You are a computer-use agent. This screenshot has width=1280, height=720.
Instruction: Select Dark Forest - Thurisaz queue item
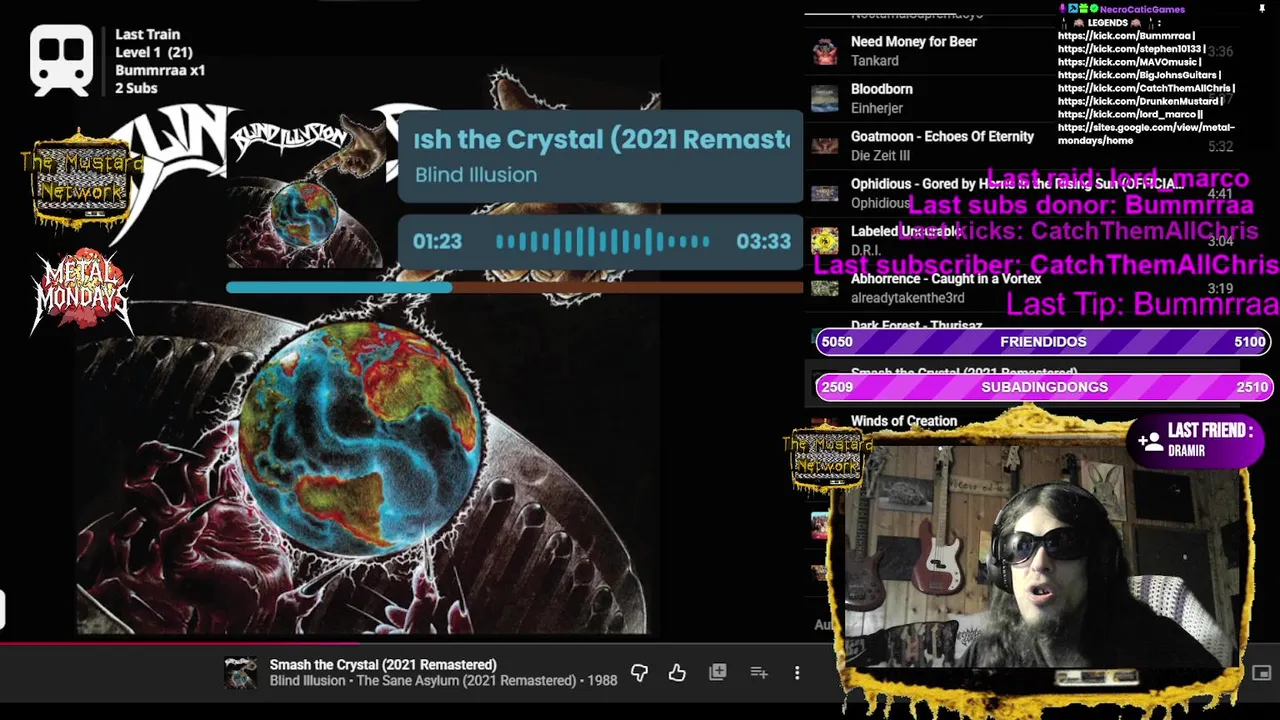click(916, 326)
